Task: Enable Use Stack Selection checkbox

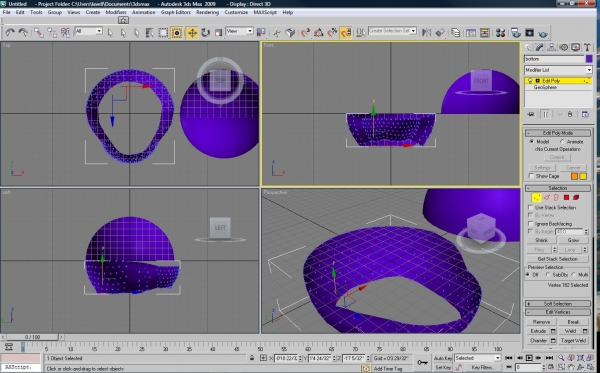Action: click(531, 207)
